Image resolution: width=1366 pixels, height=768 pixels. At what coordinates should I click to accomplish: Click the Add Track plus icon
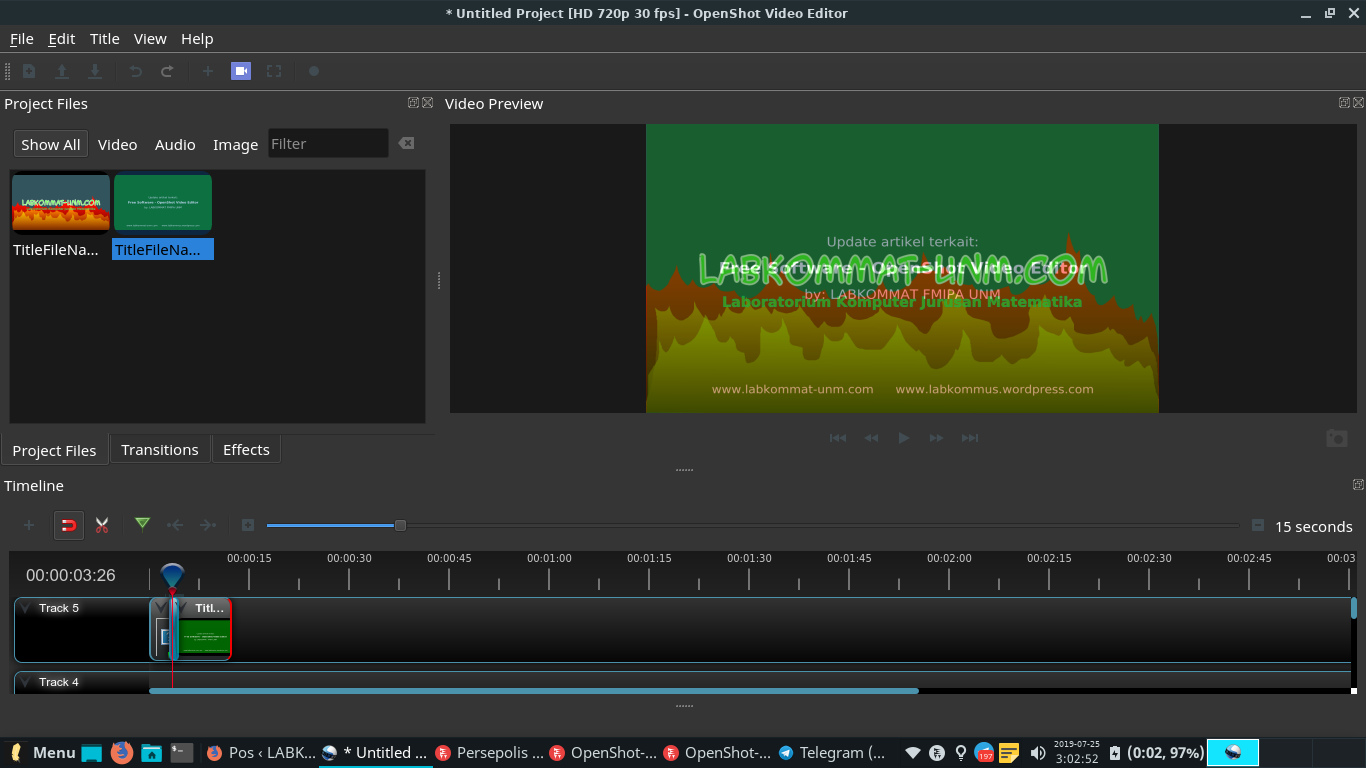click(29, 525)
